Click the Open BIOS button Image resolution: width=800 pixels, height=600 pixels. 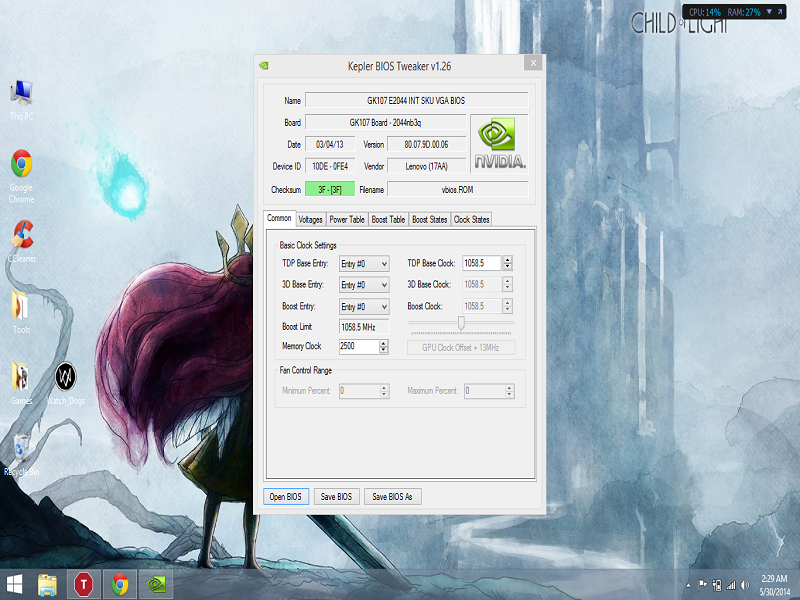[x=286, y=496]
